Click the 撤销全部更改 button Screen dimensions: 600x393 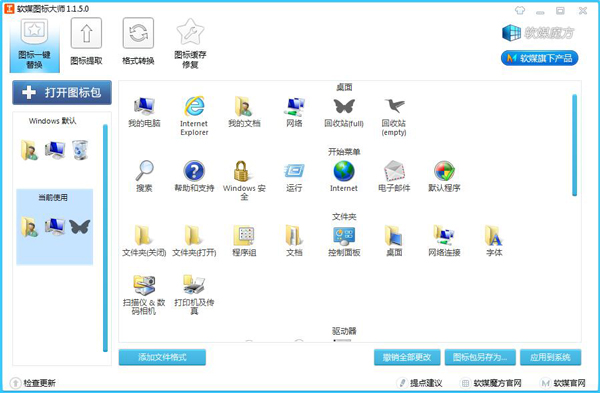[x=407, y=357]
